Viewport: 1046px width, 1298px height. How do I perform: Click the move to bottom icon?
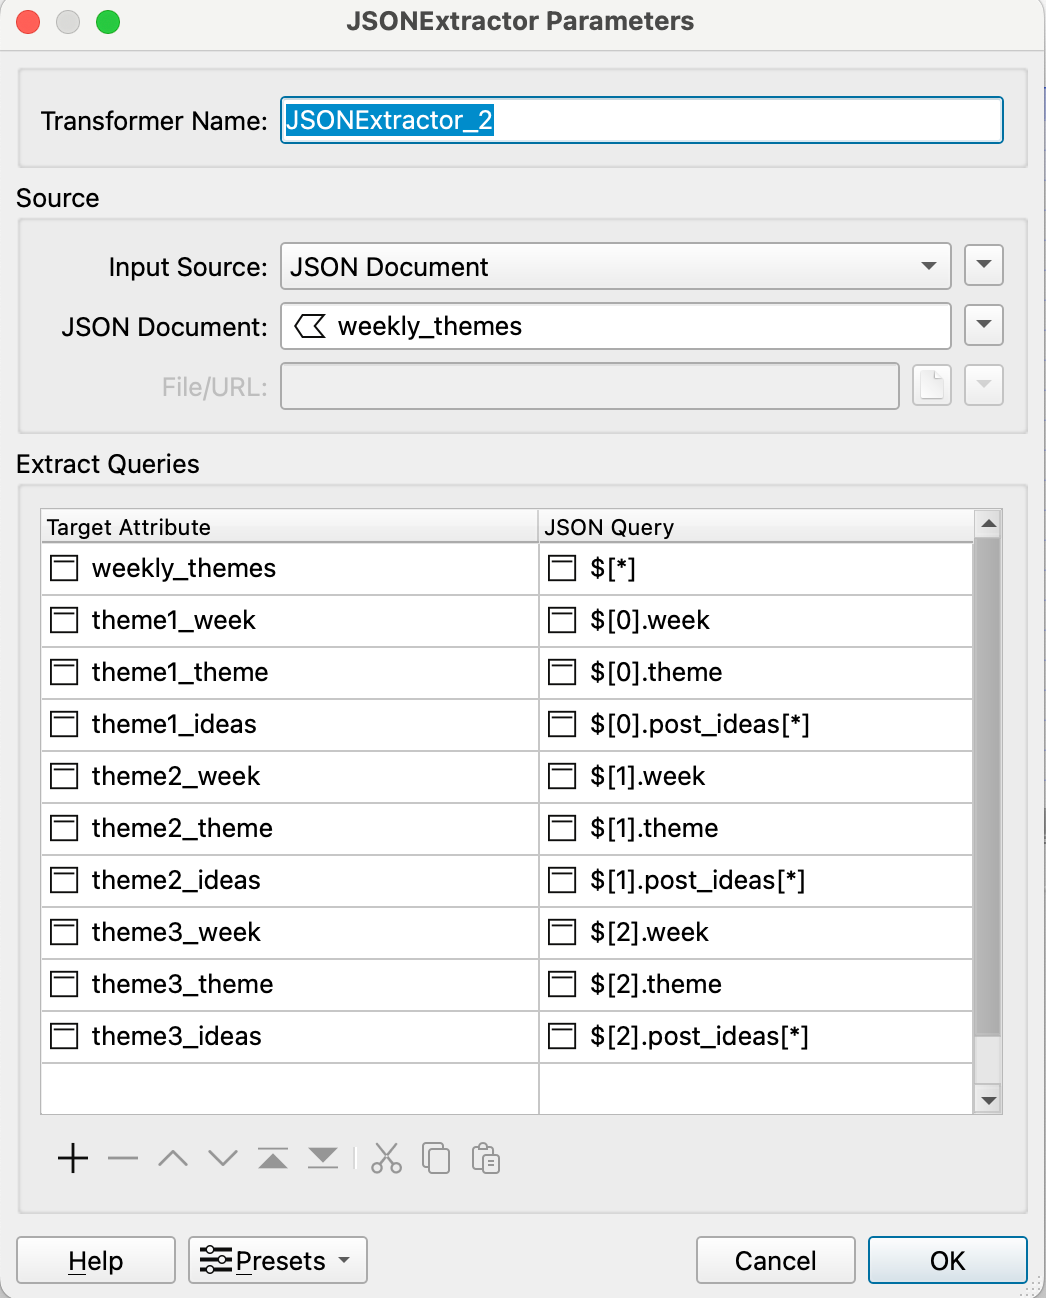[323, 1159]
